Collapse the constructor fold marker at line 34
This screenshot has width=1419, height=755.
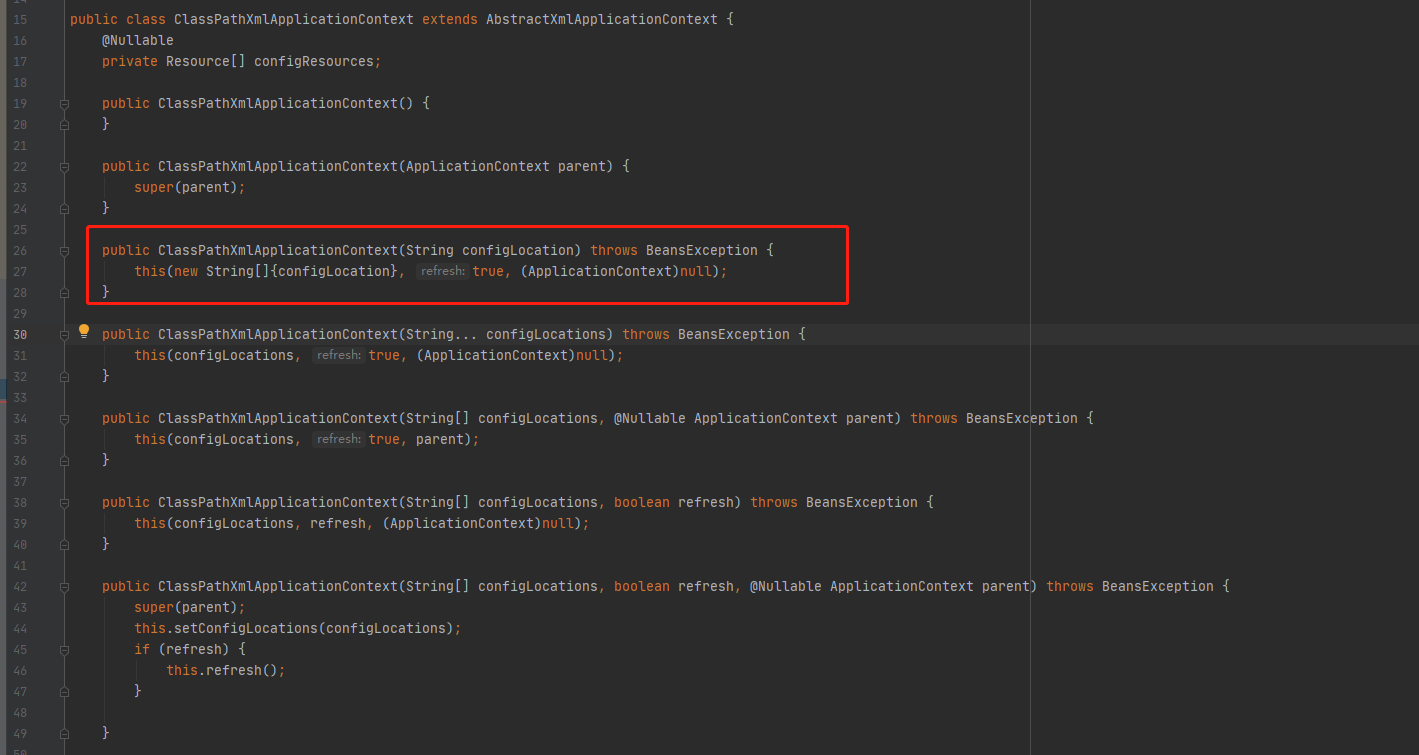point(64,418)
